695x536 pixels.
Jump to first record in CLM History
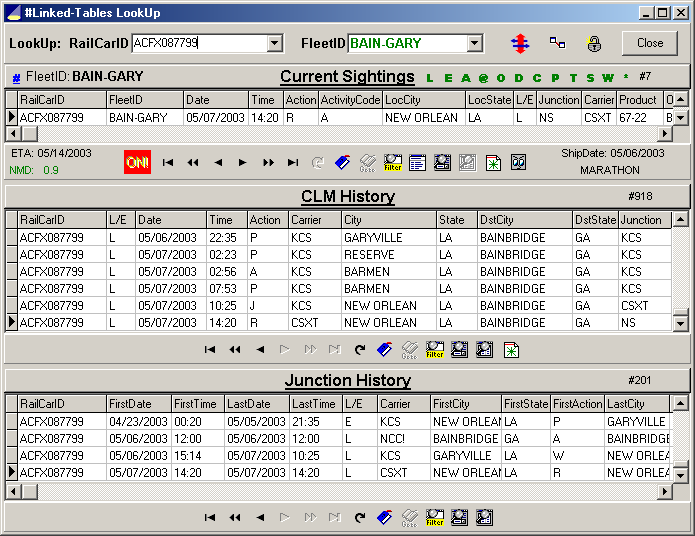pyautogui.click(x=210, y=349)
